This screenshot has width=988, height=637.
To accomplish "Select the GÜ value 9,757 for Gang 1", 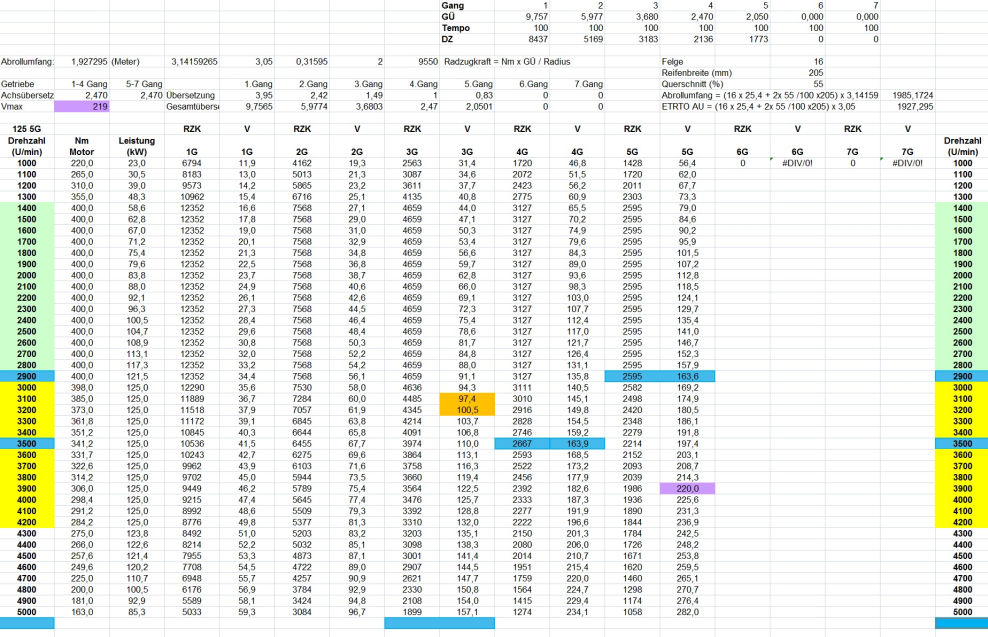I will pyautogui.click(x=522, y=17).
